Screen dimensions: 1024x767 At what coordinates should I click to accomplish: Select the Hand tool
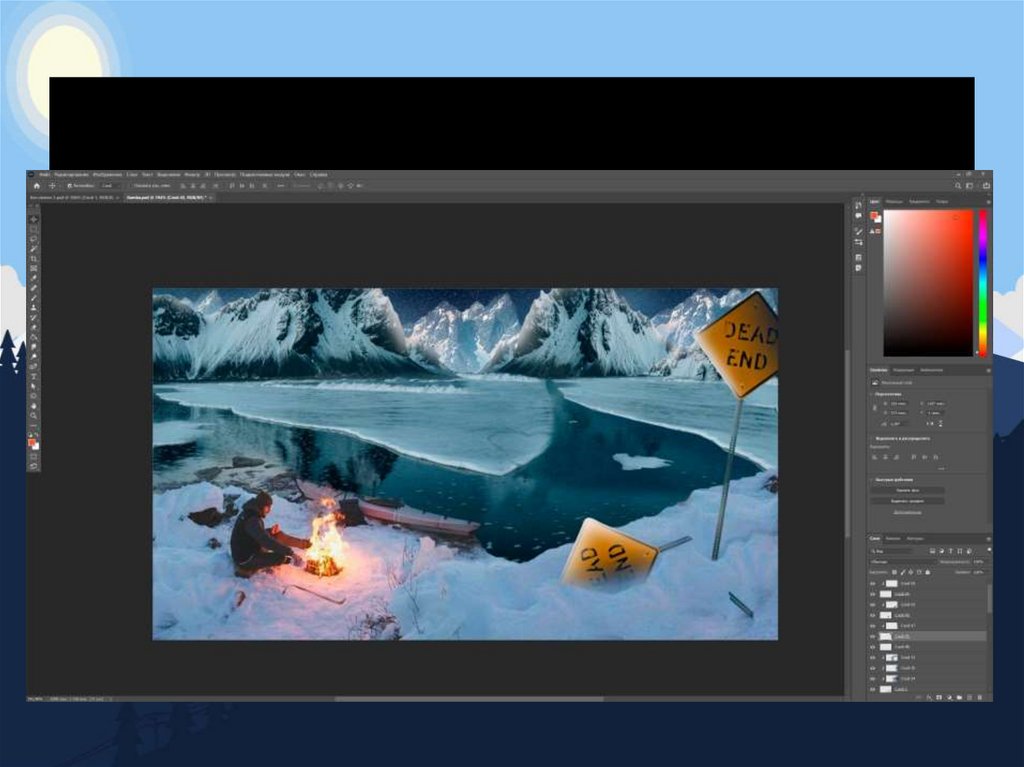pyautogui.click(x=34, y=405)
